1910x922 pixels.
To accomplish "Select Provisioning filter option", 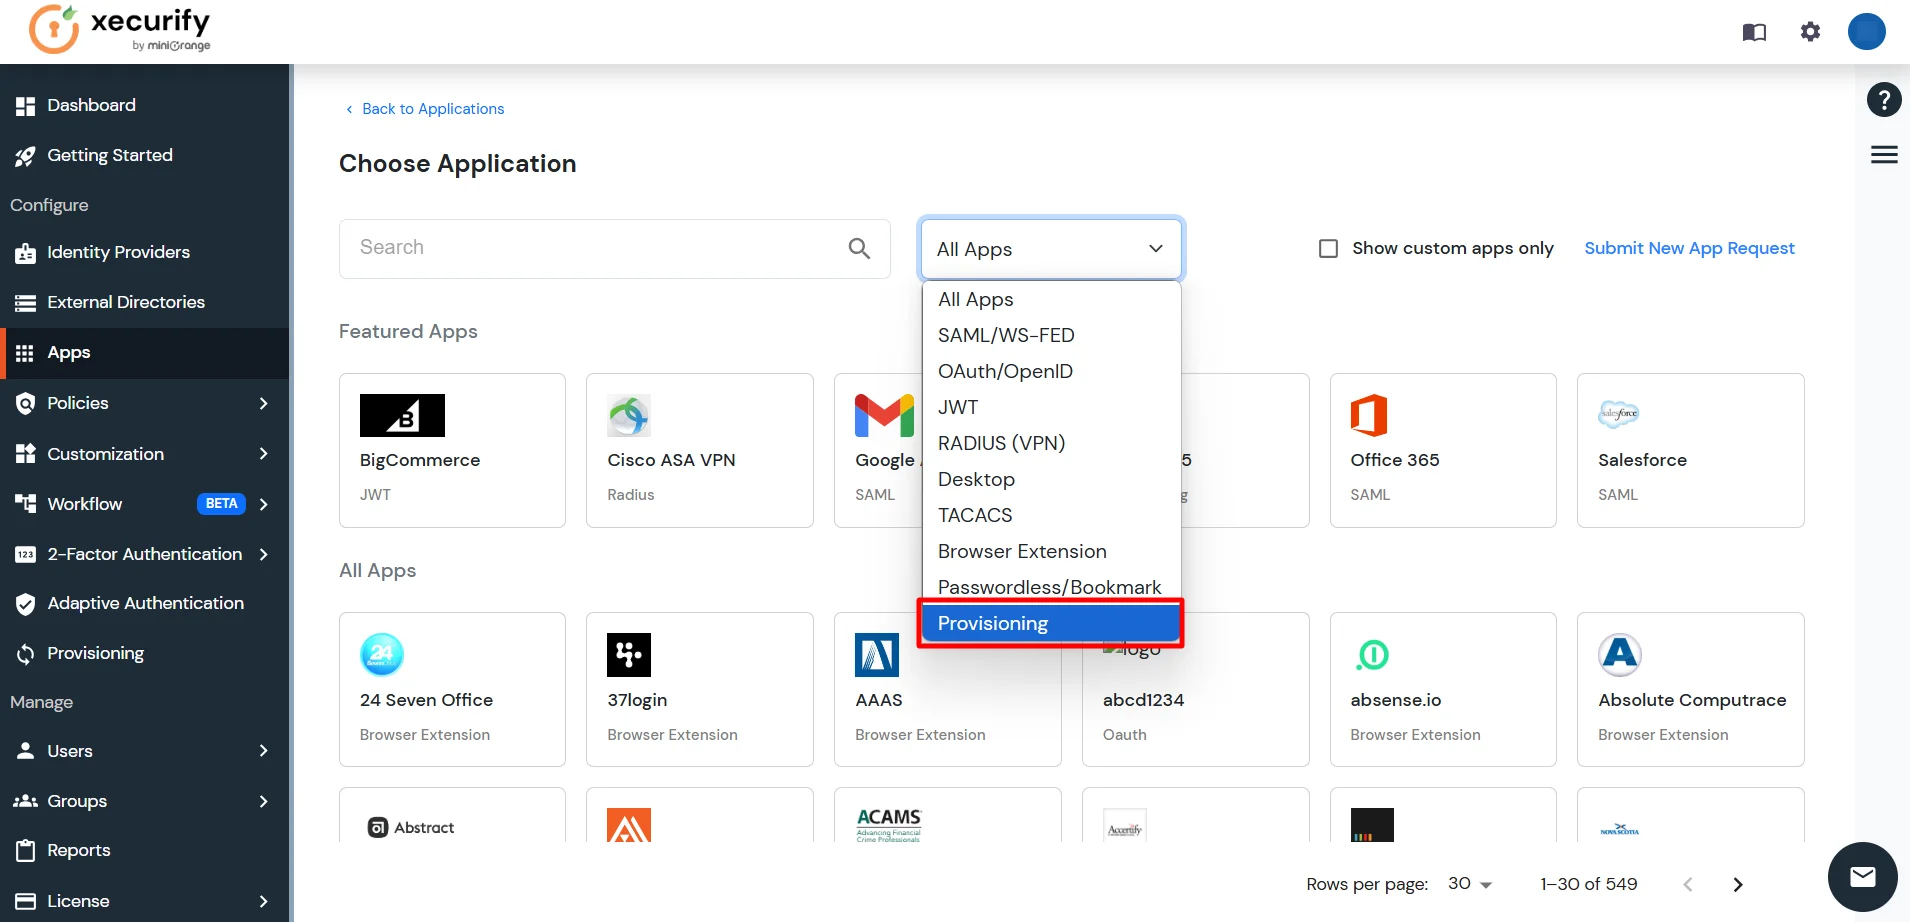I will [x=1051, y=623].
